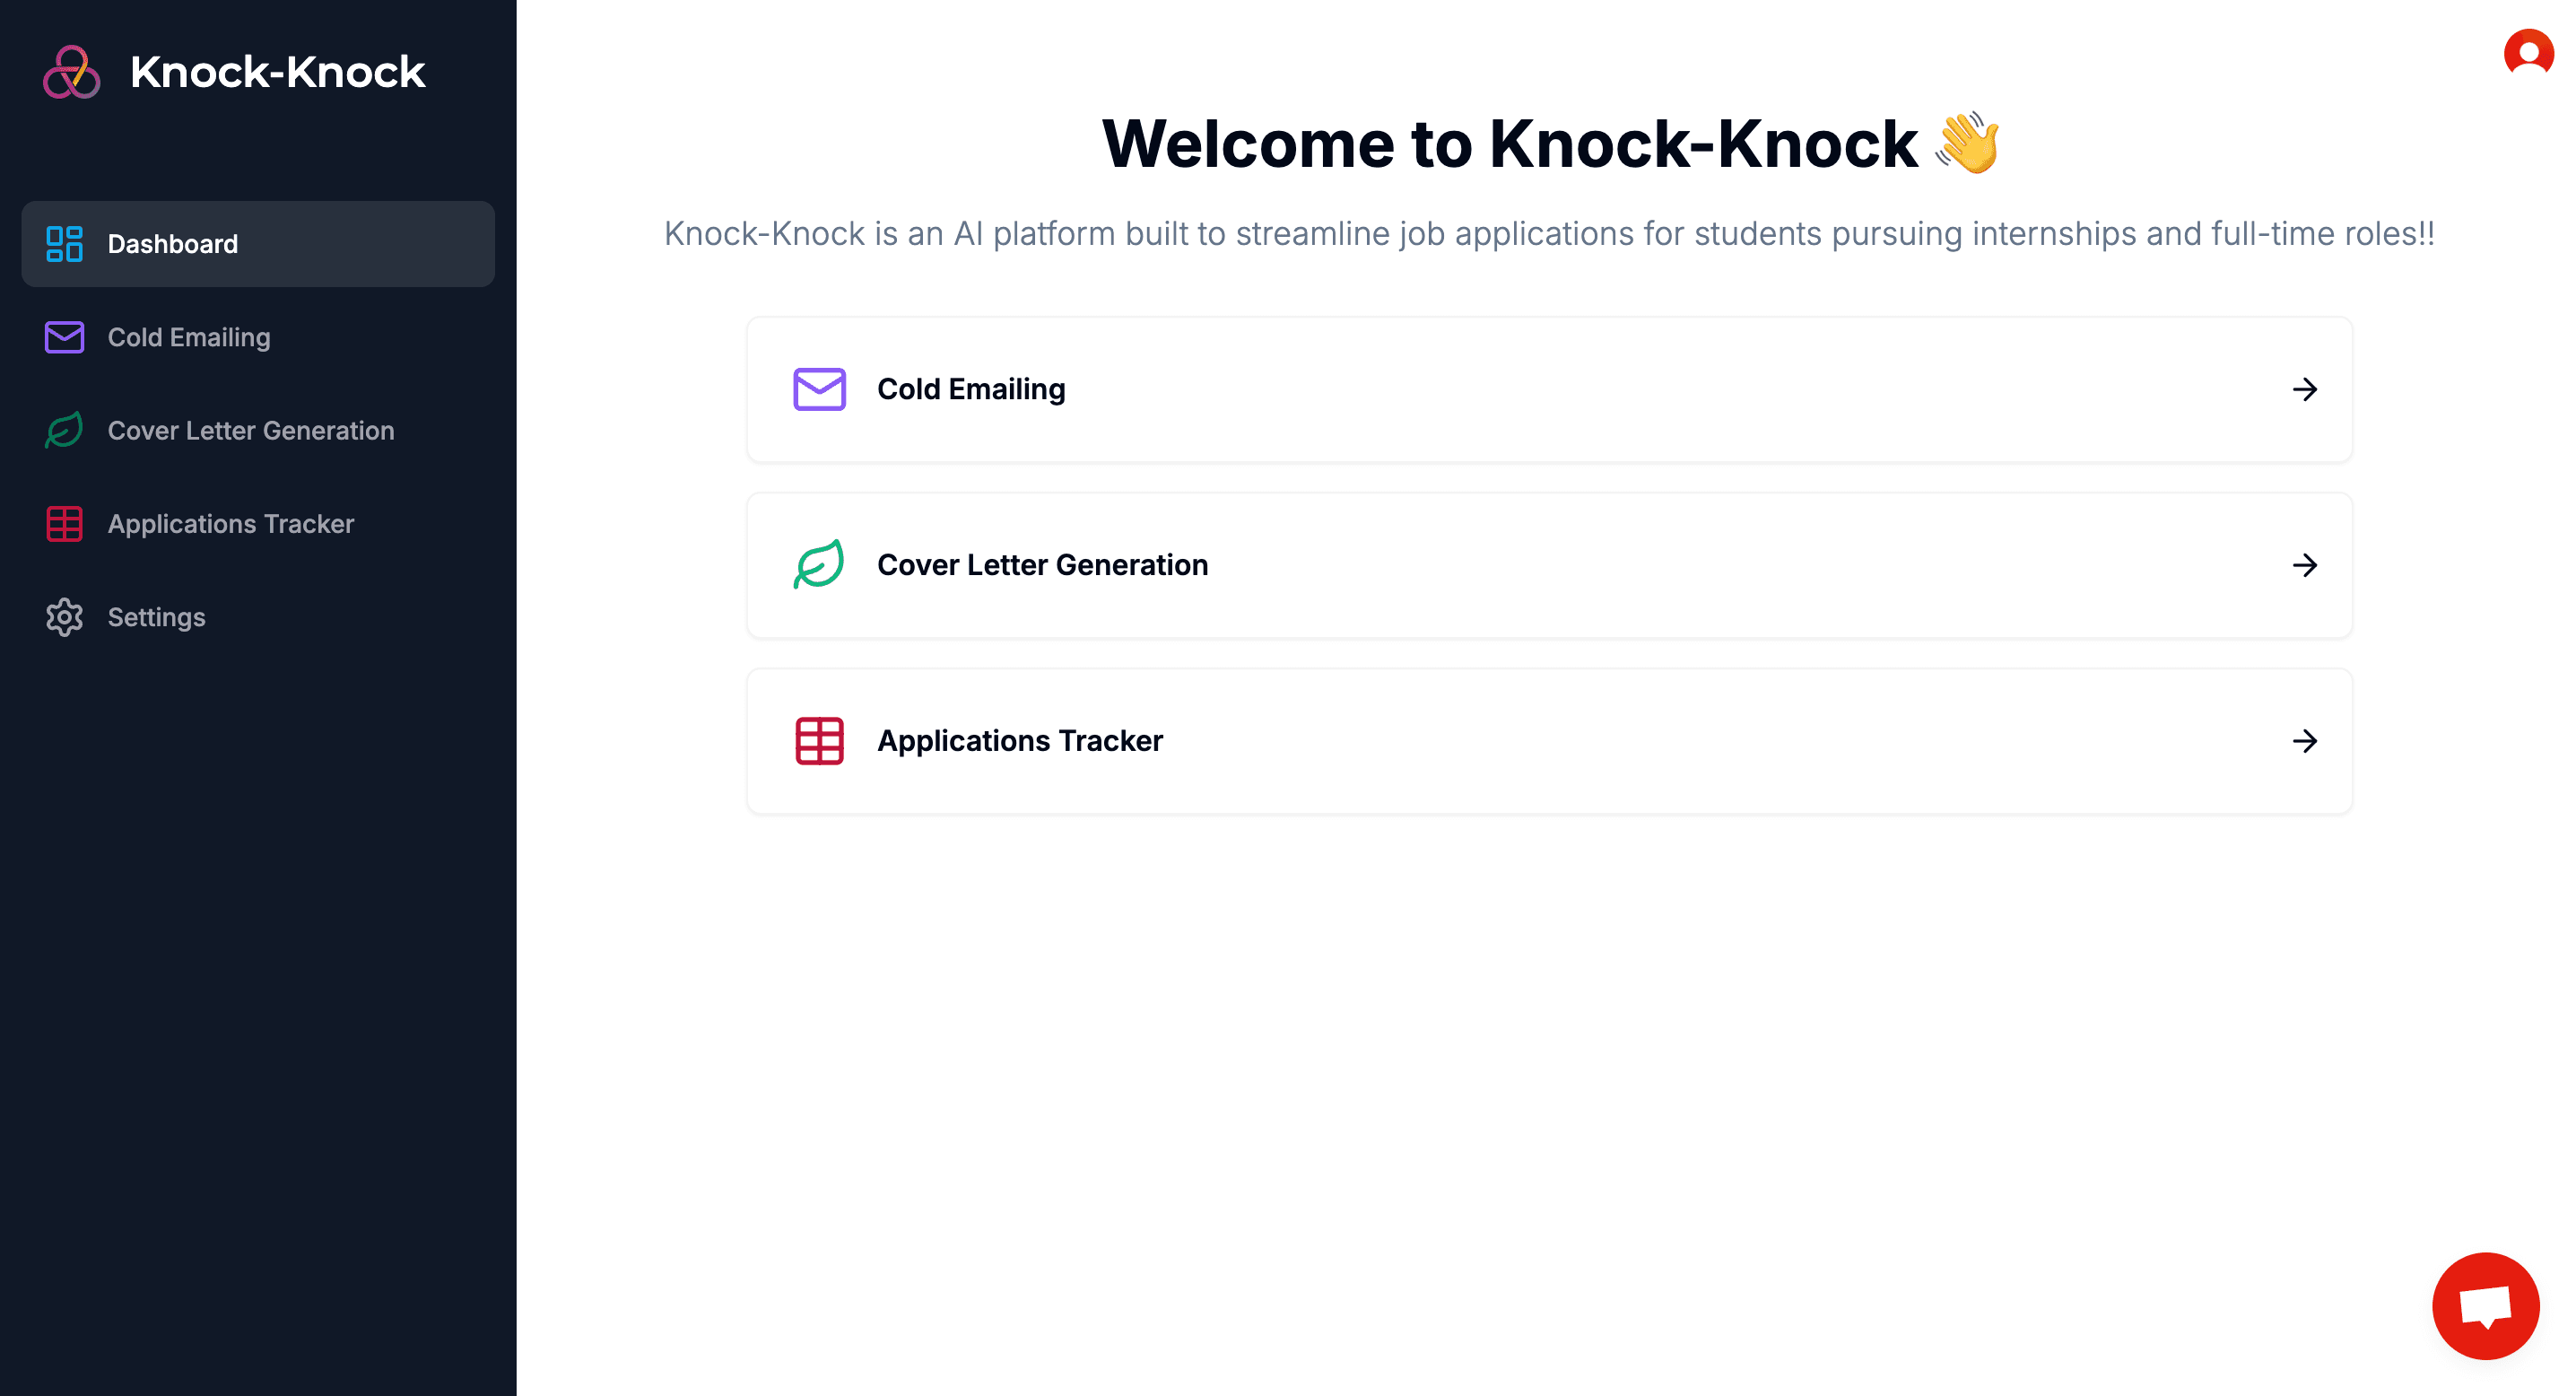Click the platform description sentence
The width and height of the screenshot is (2576, 1396).
1549,233
